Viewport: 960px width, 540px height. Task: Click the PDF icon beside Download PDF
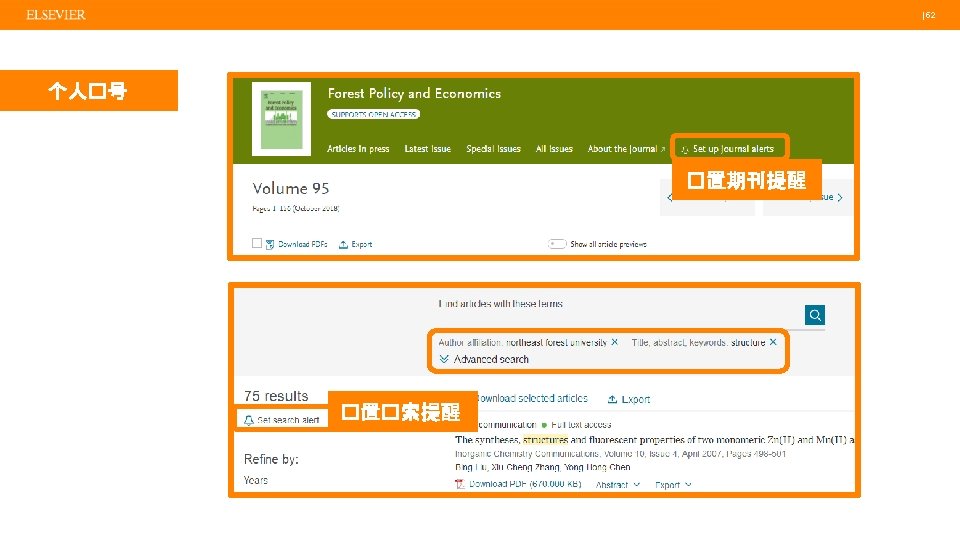tap(460, 484)
